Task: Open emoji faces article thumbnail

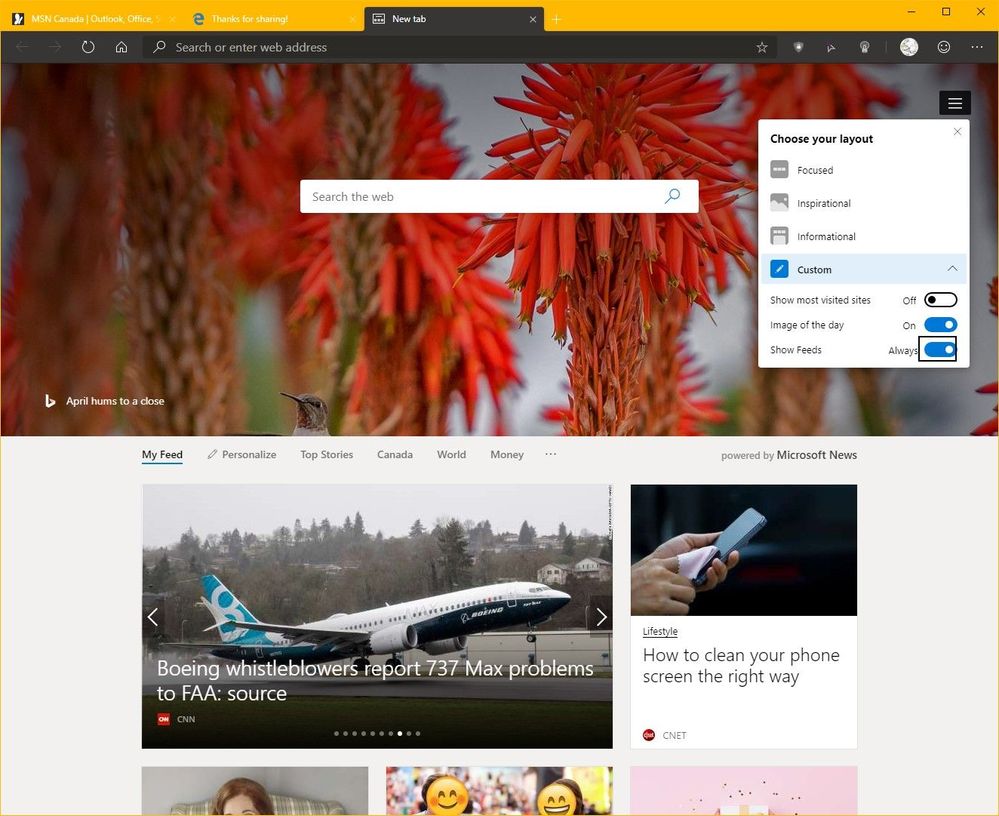Action: pyautogui.click(x=499, y=791)
